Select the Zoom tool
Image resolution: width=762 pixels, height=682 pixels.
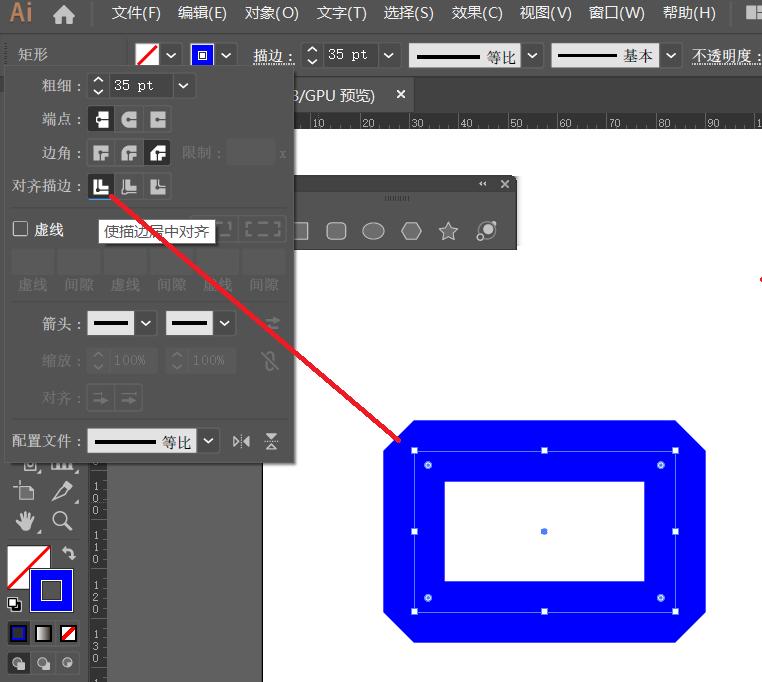pyautogui.click(x=62, y=521)
